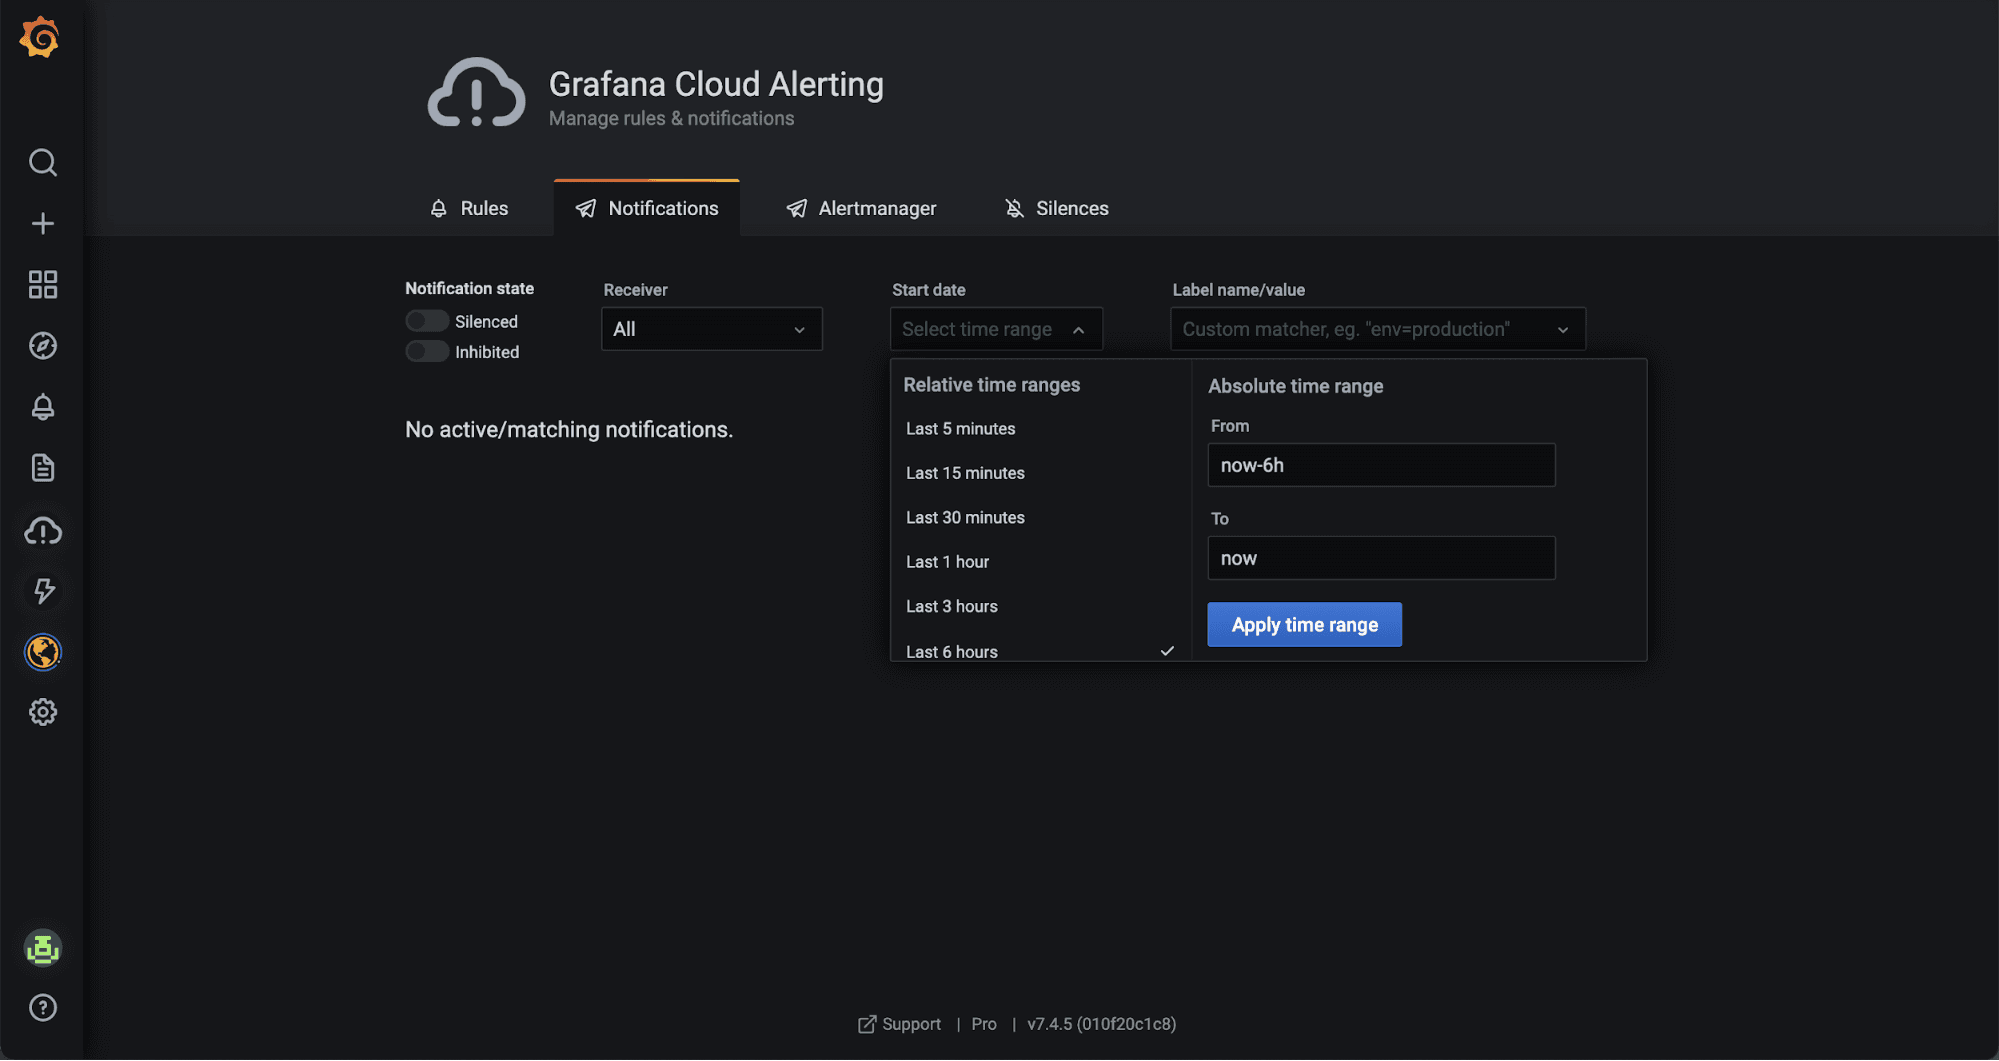Open the Grafana Cloud Alerting sidebar icon

(x=42, y=531)
